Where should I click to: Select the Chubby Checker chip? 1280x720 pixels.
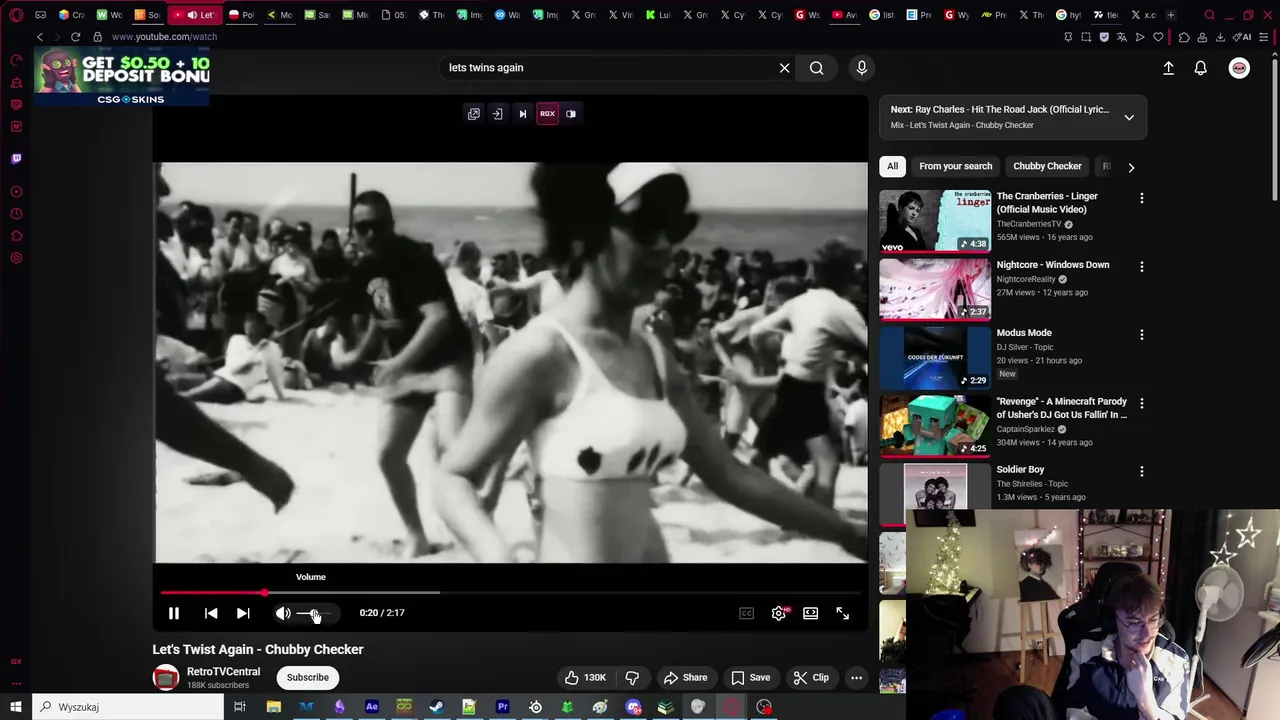tap(1047, 166)
